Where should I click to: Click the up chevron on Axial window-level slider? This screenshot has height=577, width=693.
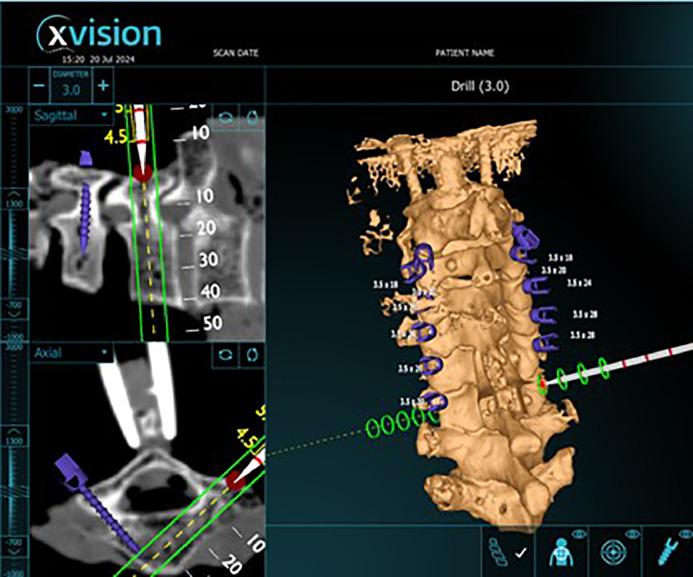click(x=14, y=432)
